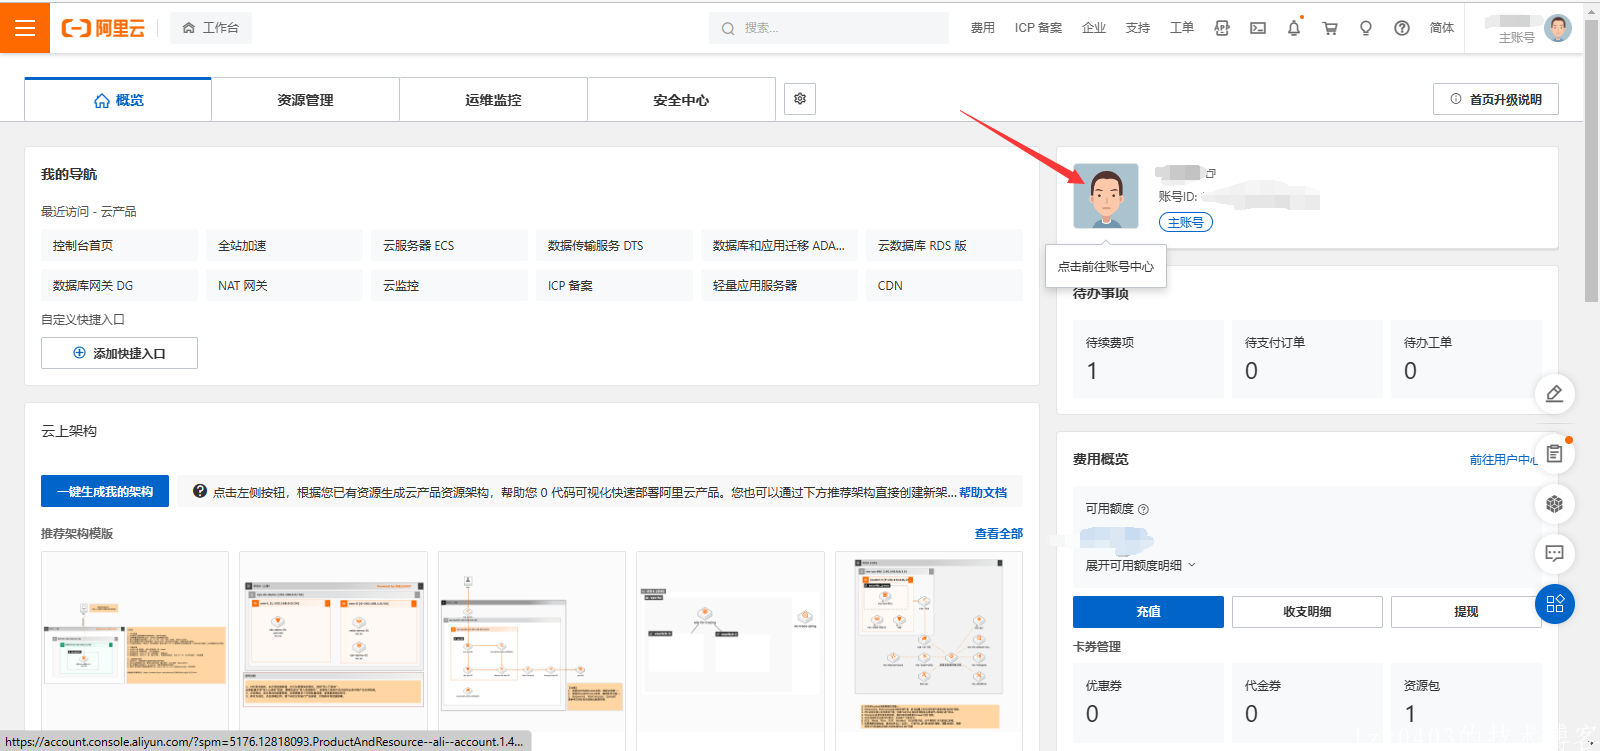The image size is (1600, 751).
Task: Open 待支付订单 count card
Action: (1307, 359)
